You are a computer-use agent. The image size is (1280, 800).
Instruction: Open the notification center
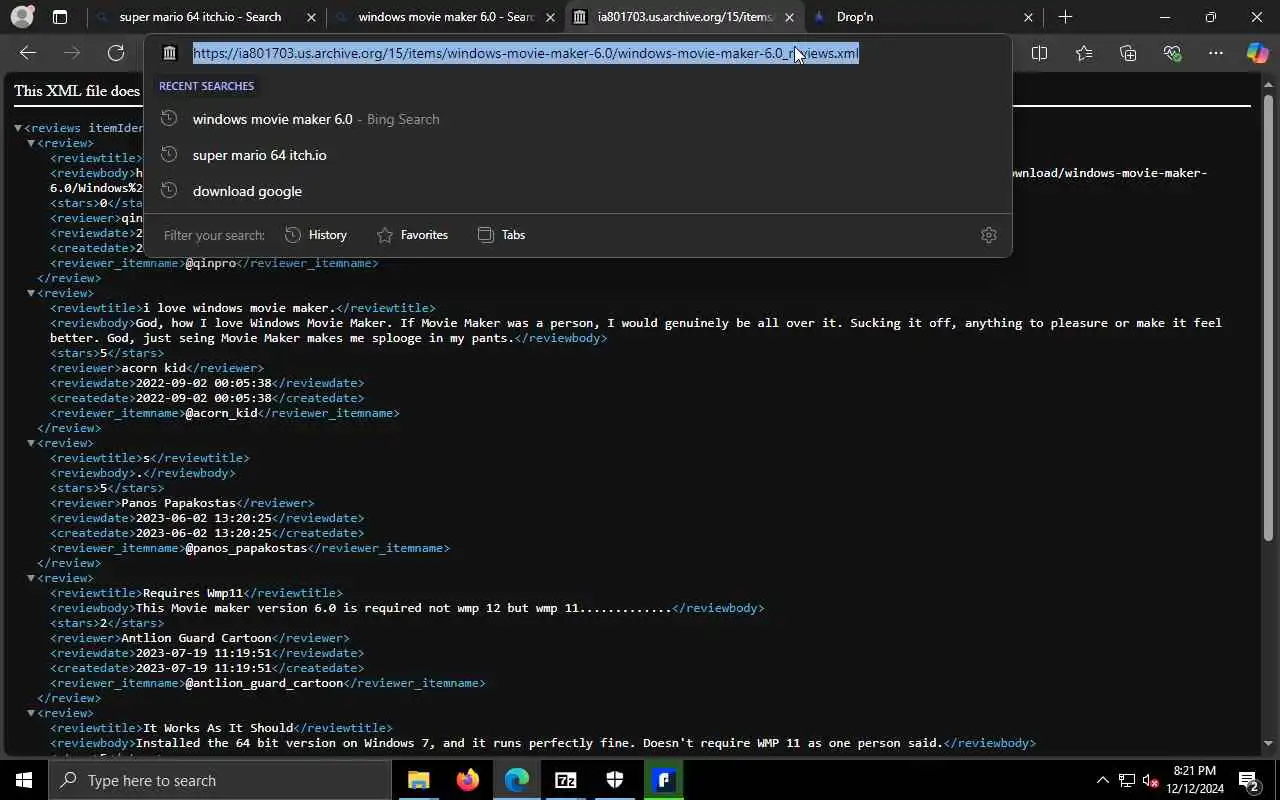1249,780
